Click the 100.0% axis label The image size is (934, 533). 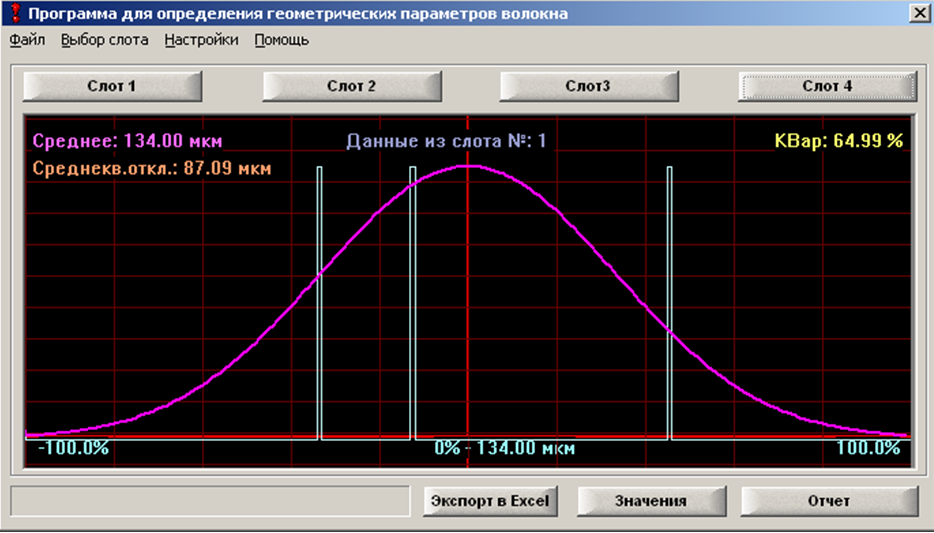click(868, 448)
